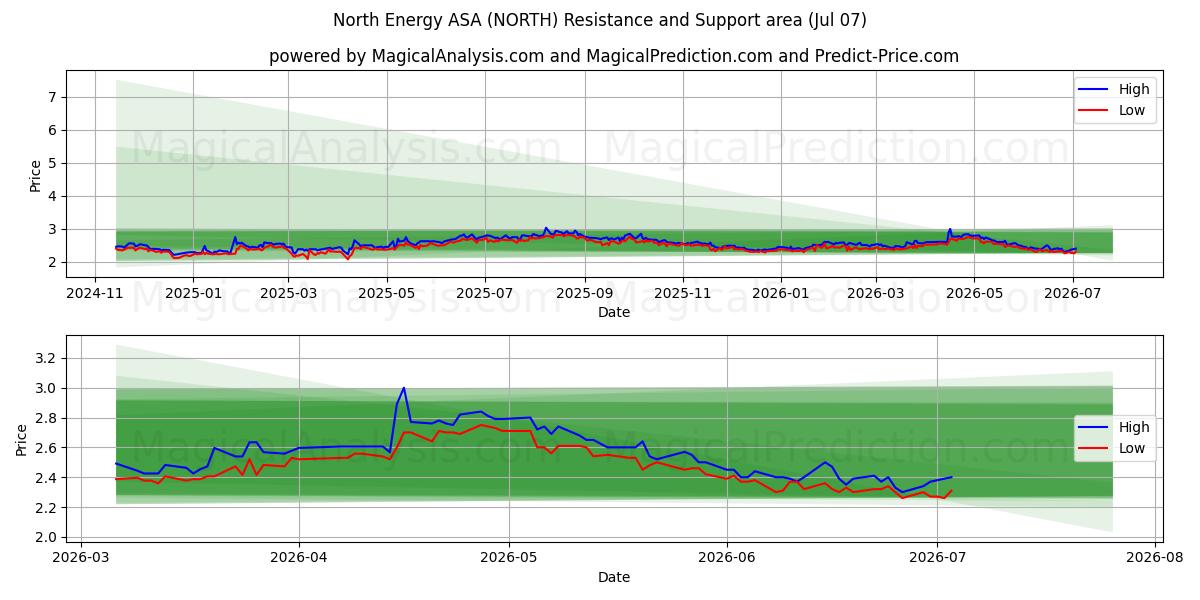The image size is (1200, 600).
Task: Click the '2.6' y-axis tick on bottom chart
Action: [x=44, y=448]
